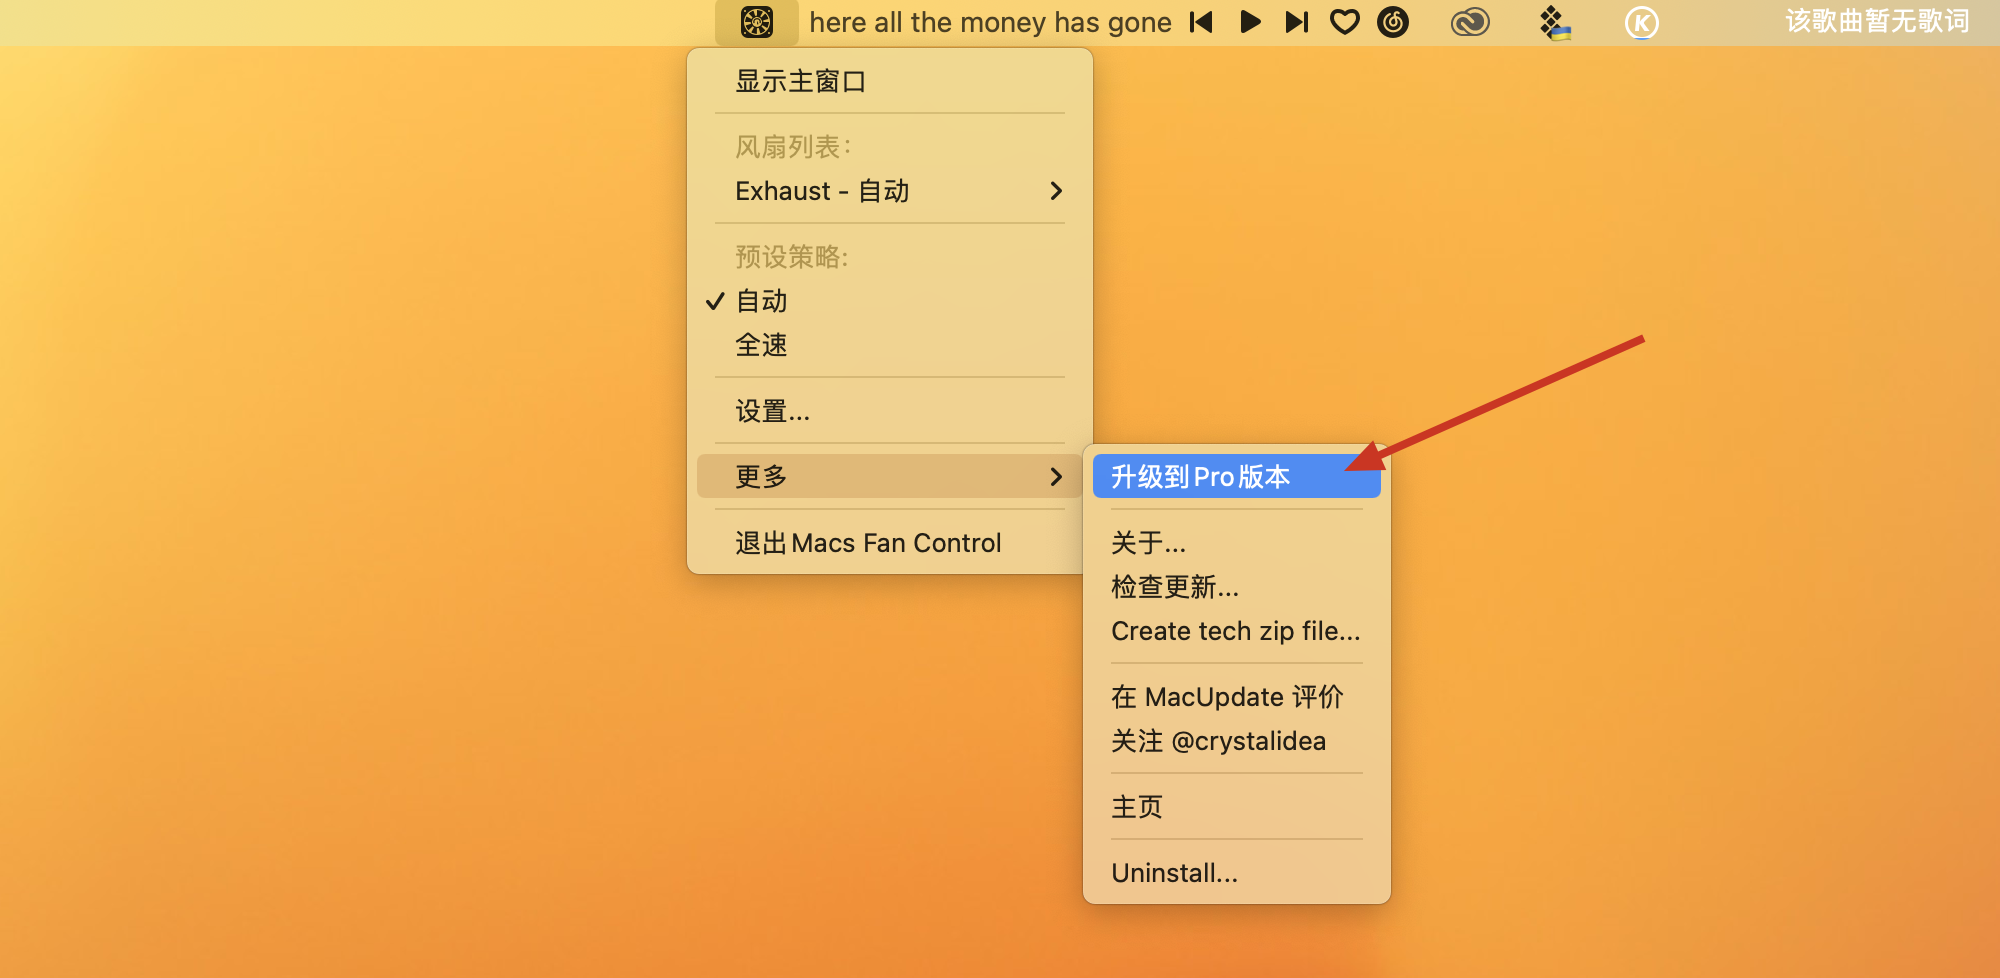2000x978 pixels.
Task: Switch preset to 全速 full speed
Action: [762, 345]
